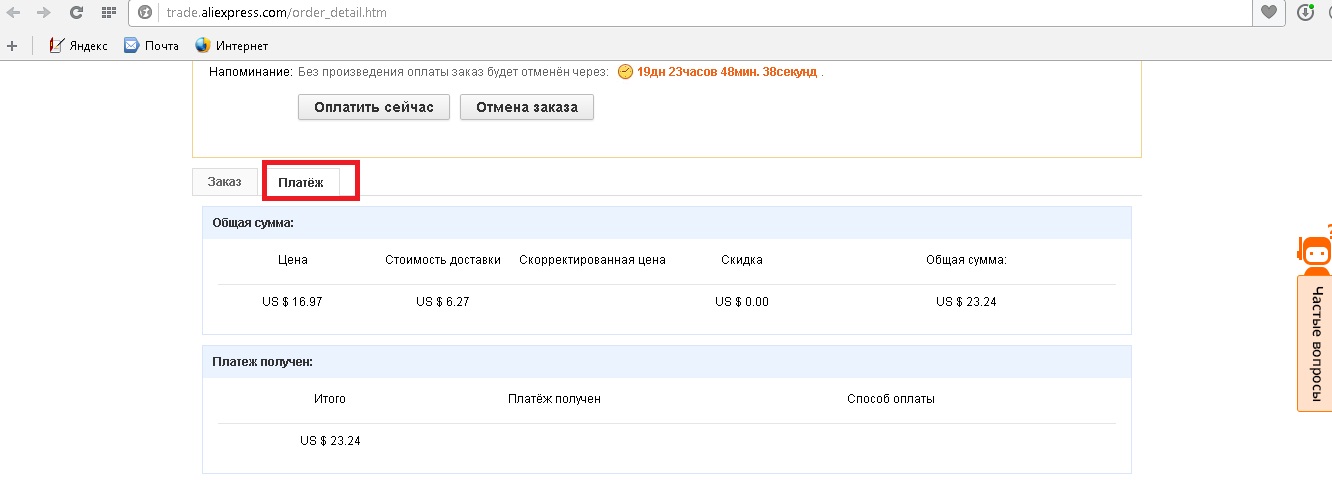
Task: Switch to the Заказ tab
Action: coord(224,182)
